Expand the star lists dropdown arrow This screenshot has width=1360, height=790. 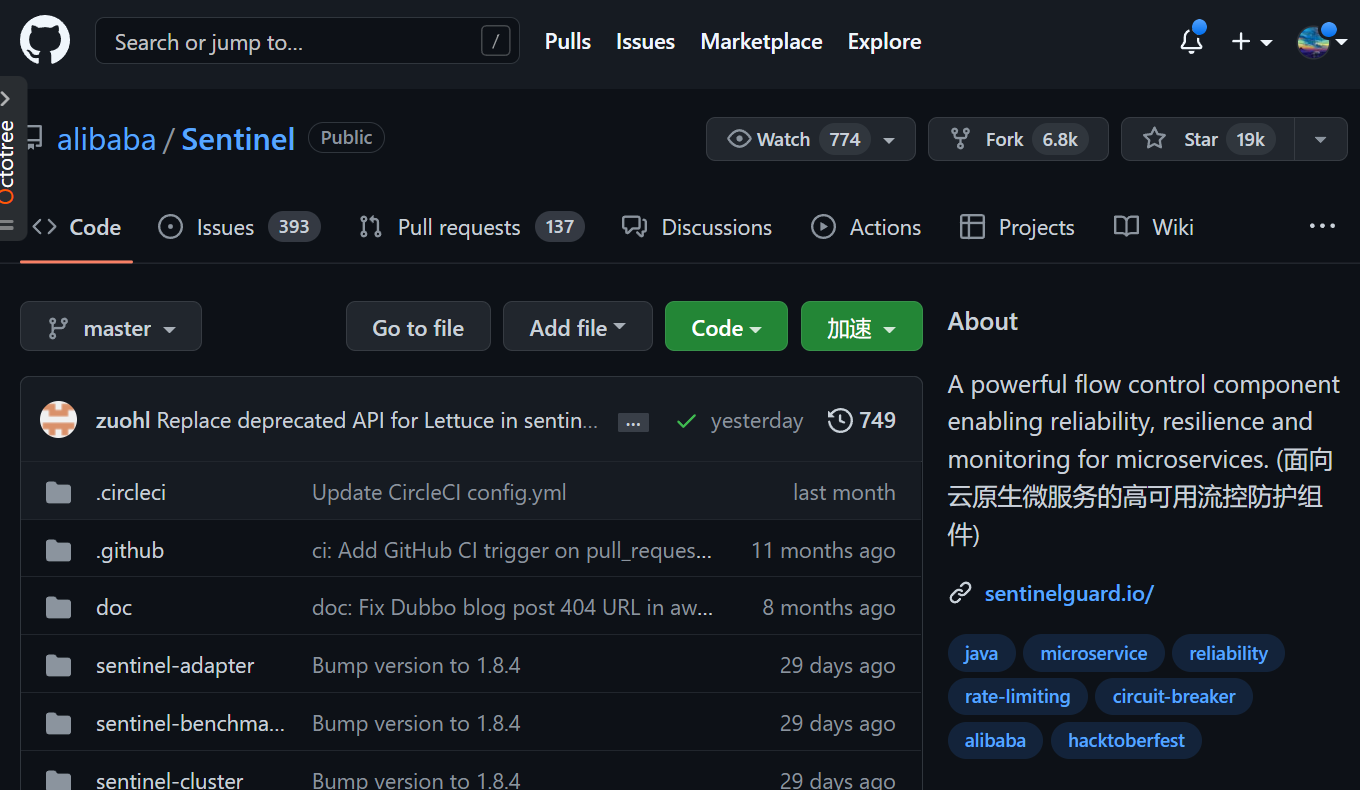(1321, 139)
